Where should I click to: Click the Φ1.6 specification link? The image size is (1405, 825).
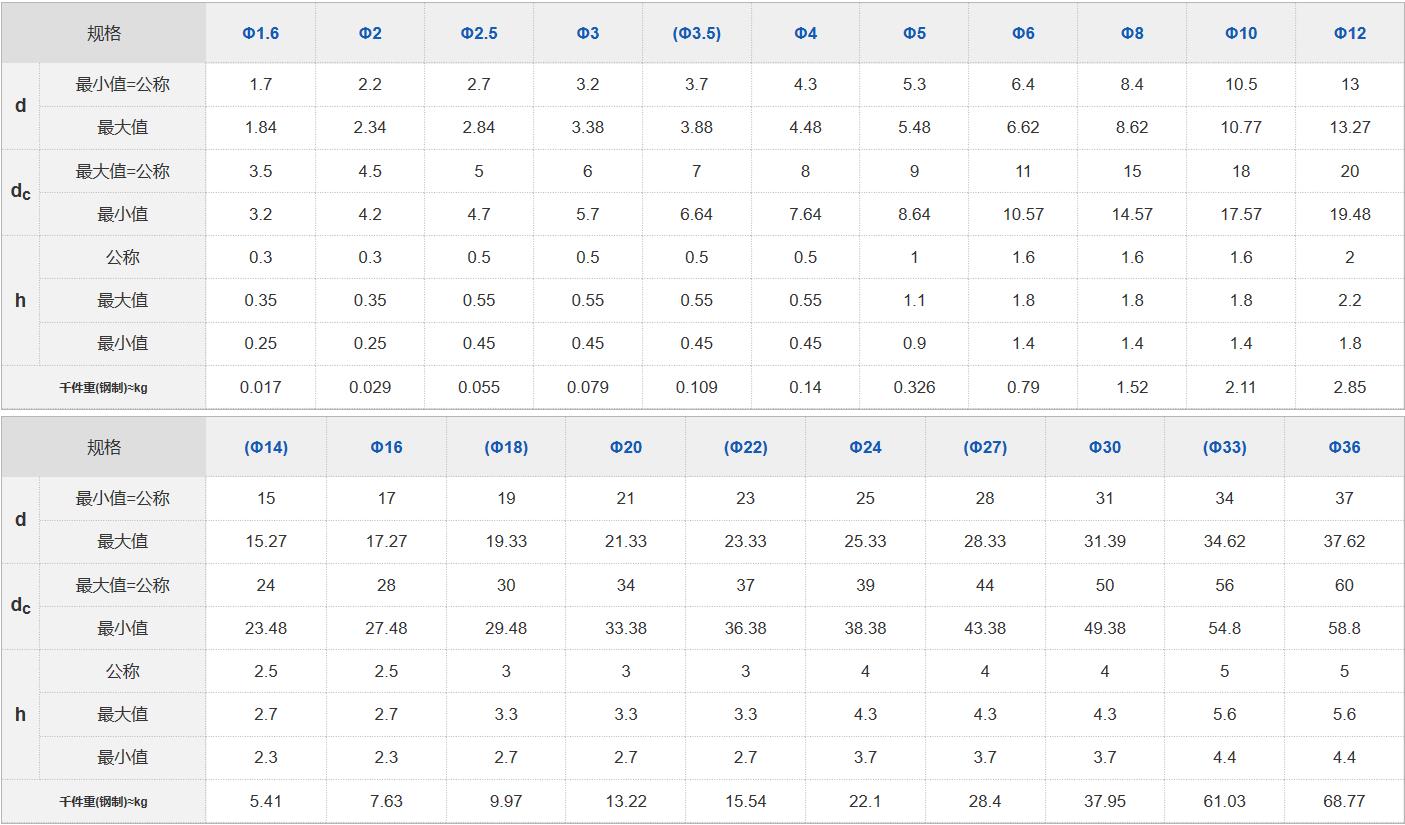point(260,33)
